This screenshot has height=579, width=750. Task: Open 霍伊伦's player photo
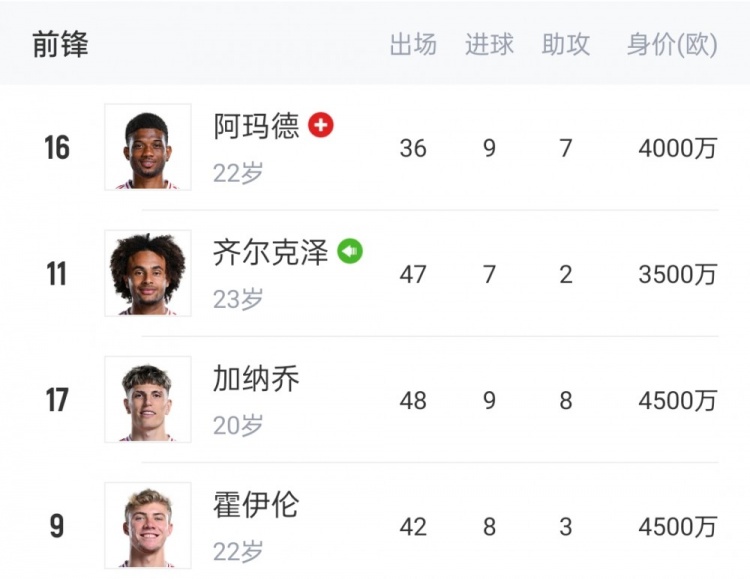(x=148, y=525)
